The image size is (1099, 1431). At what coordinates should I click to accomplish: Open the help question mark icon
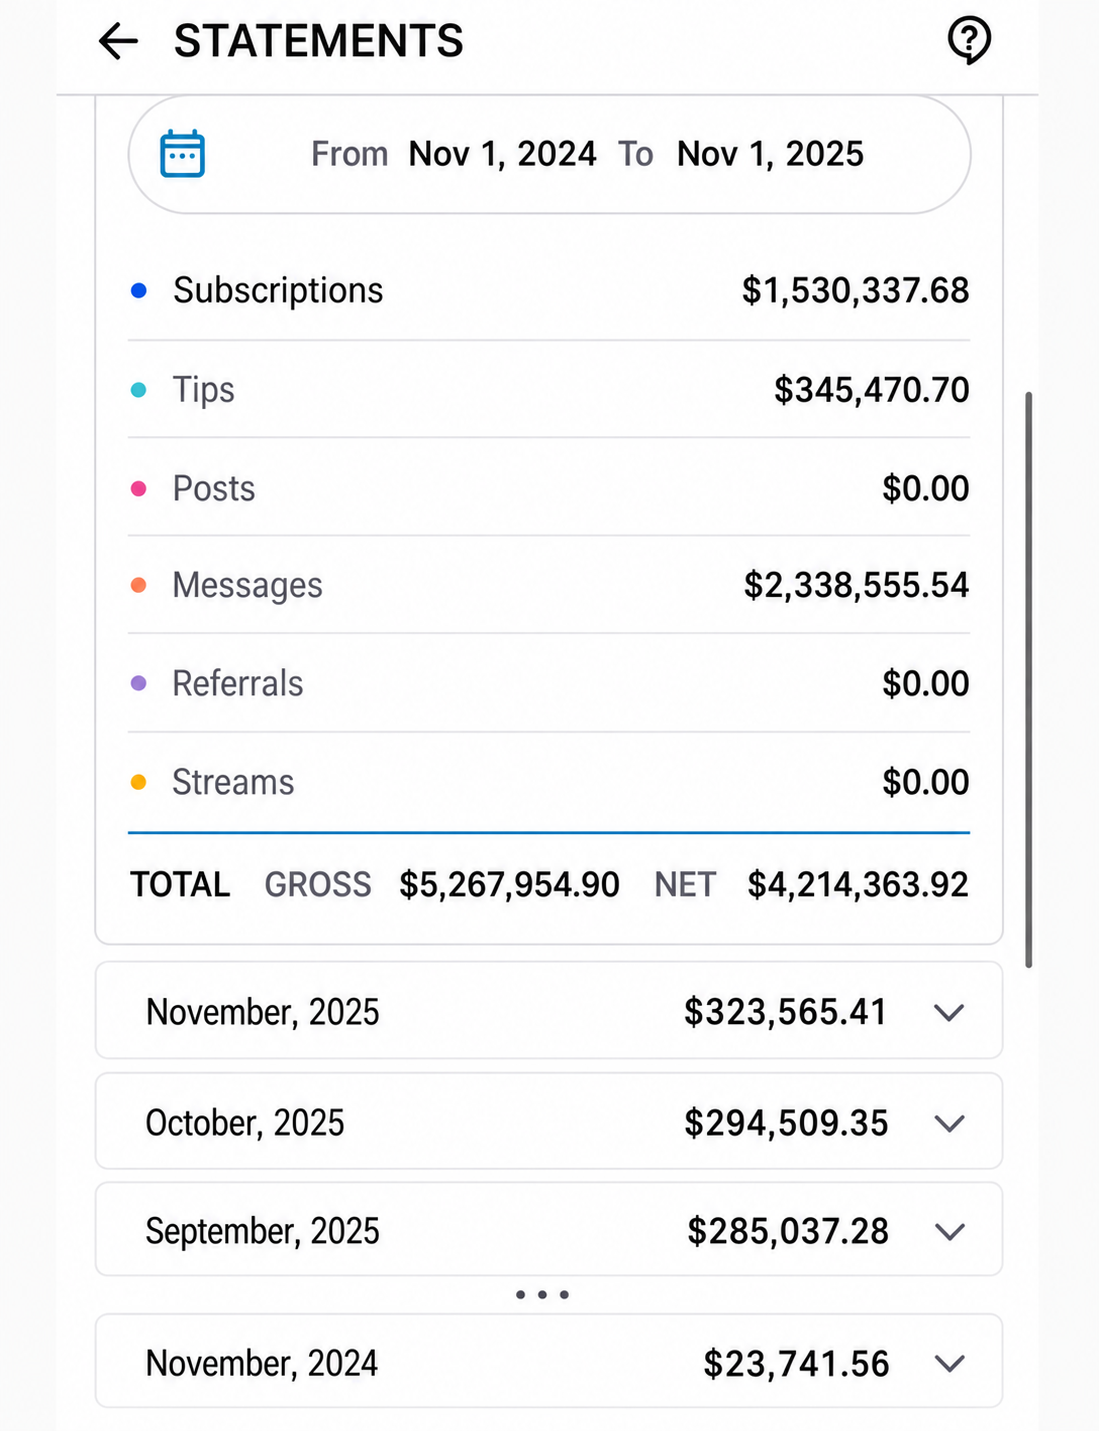point(968,41)
